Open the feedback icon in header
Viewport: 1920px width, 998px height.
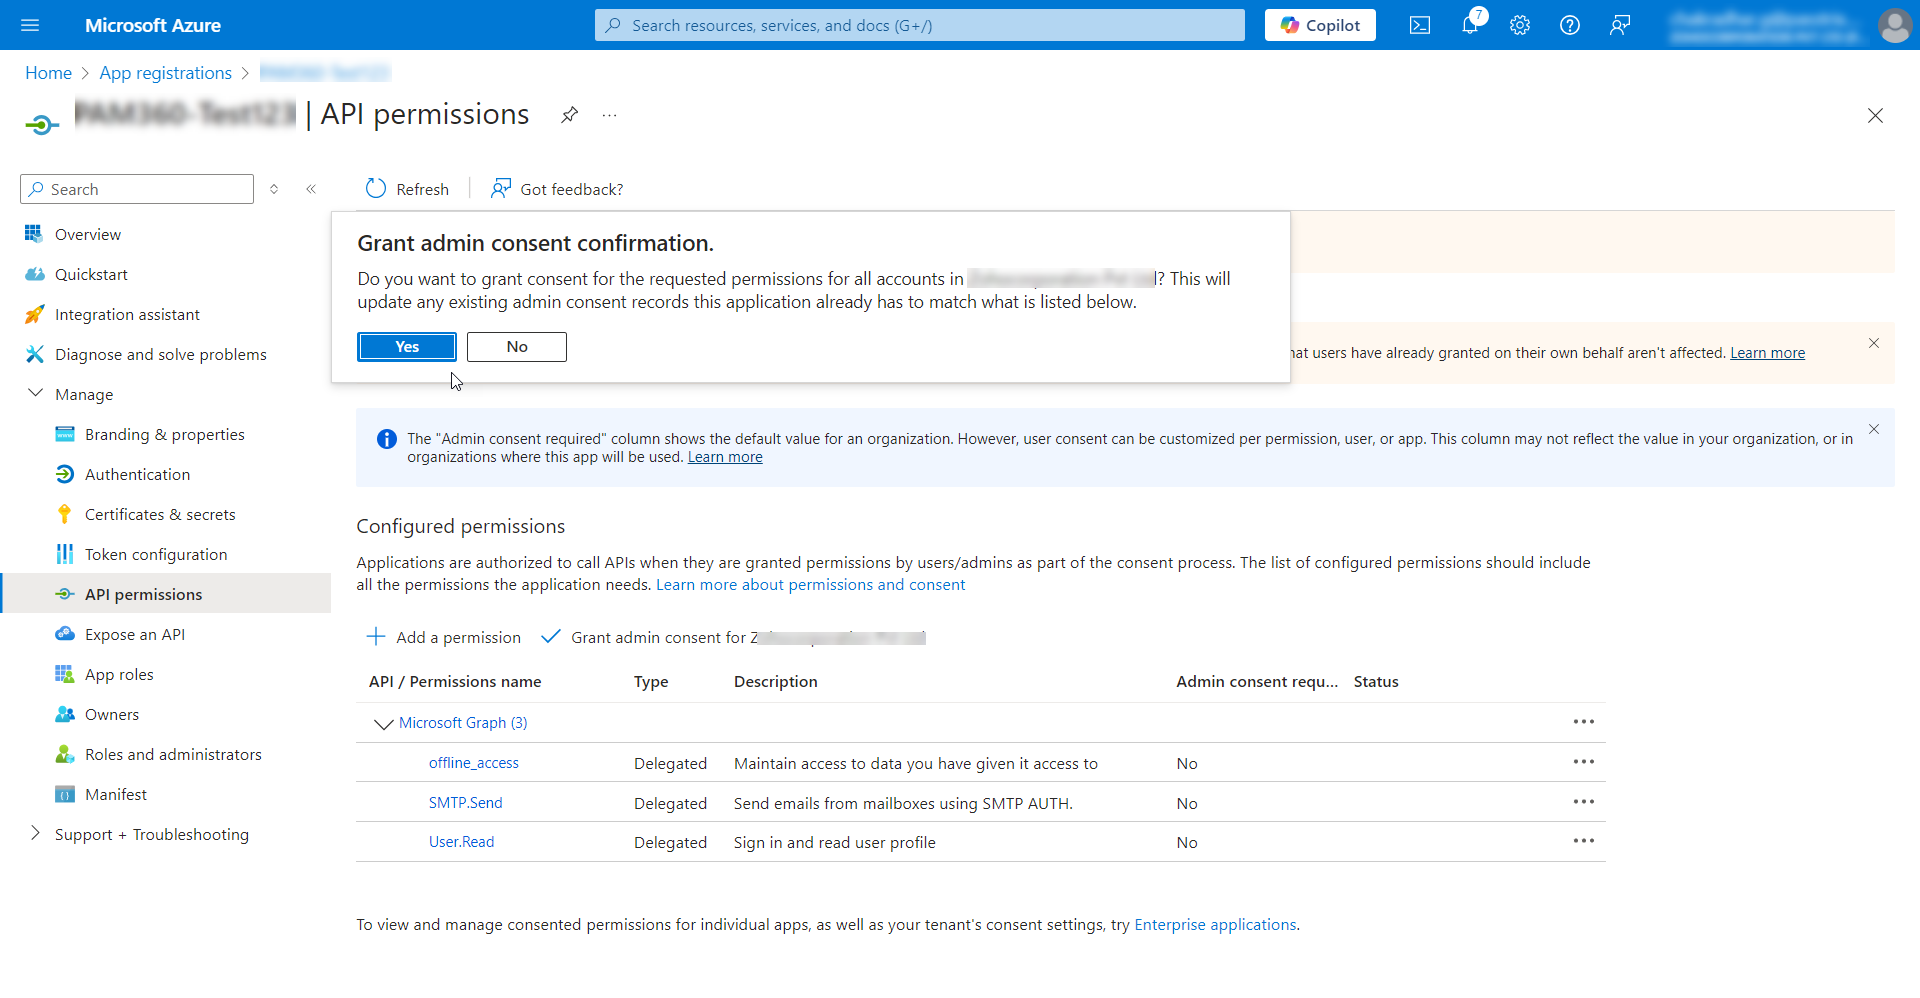(1620, 25)
